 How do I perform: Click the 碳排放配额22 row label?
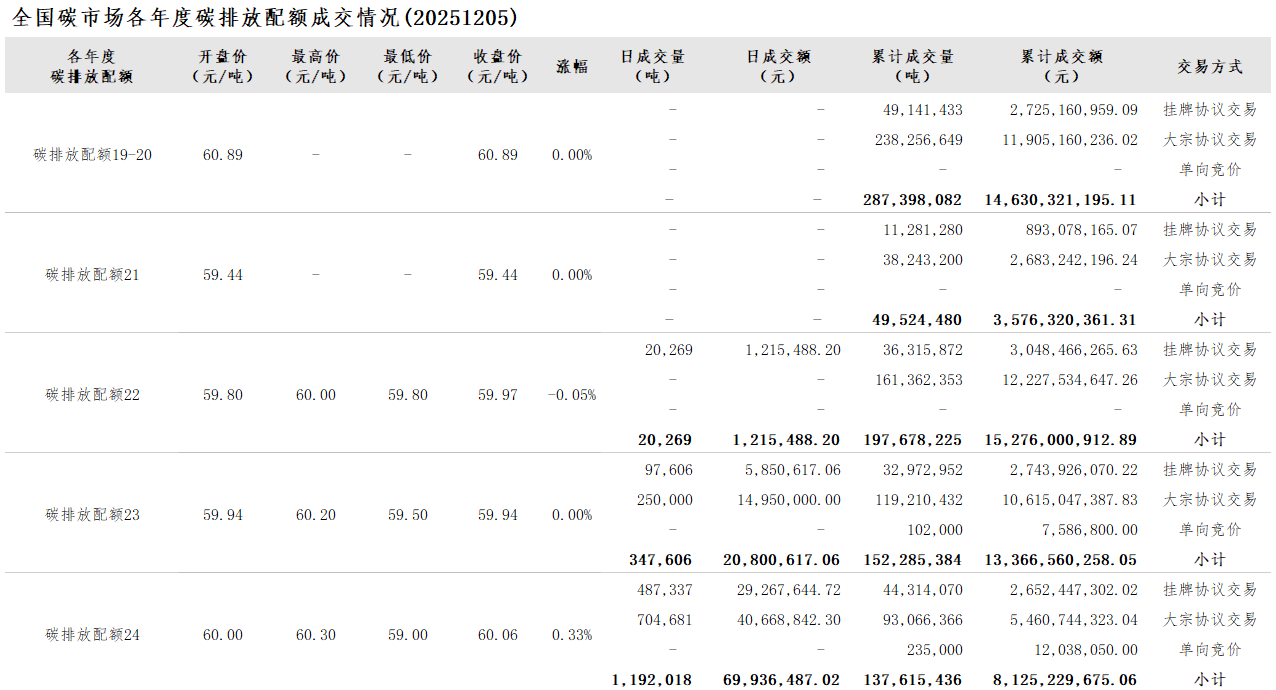coord(92,395)
